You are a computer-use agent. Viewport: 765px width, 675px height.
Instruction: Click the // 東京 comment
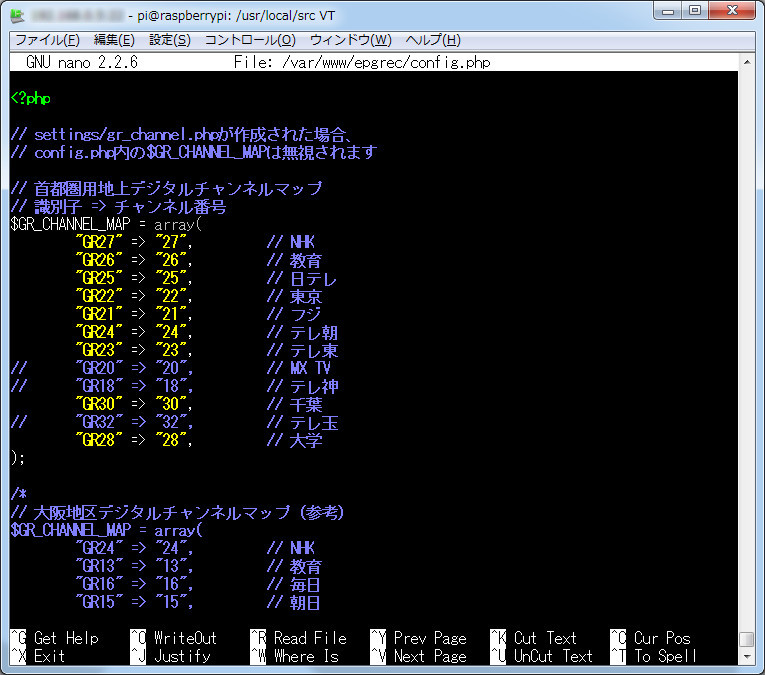tap(295, 297)
